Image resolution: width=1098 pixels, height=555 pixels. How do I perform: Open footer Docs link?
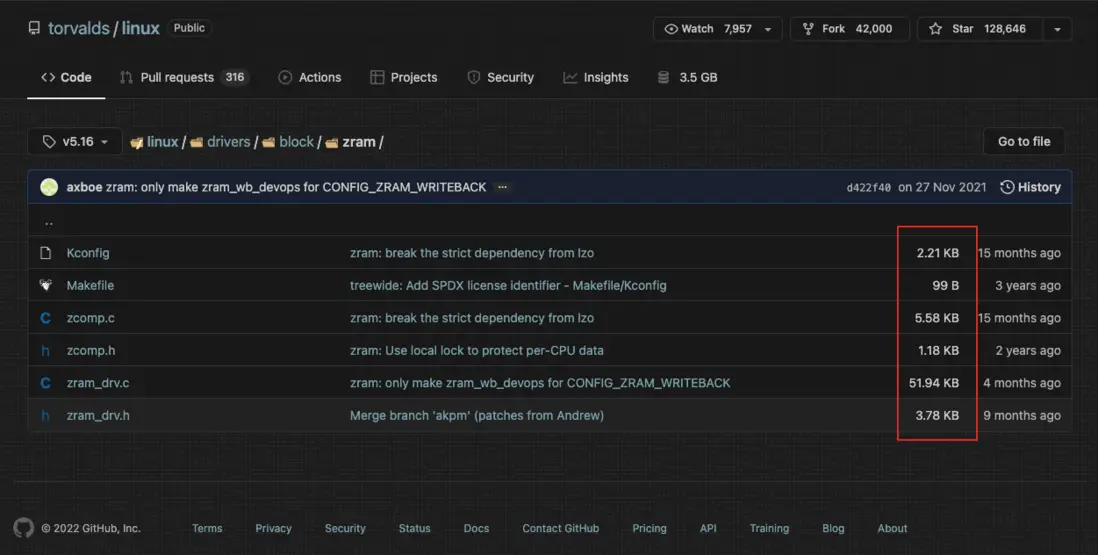[476, 528]
